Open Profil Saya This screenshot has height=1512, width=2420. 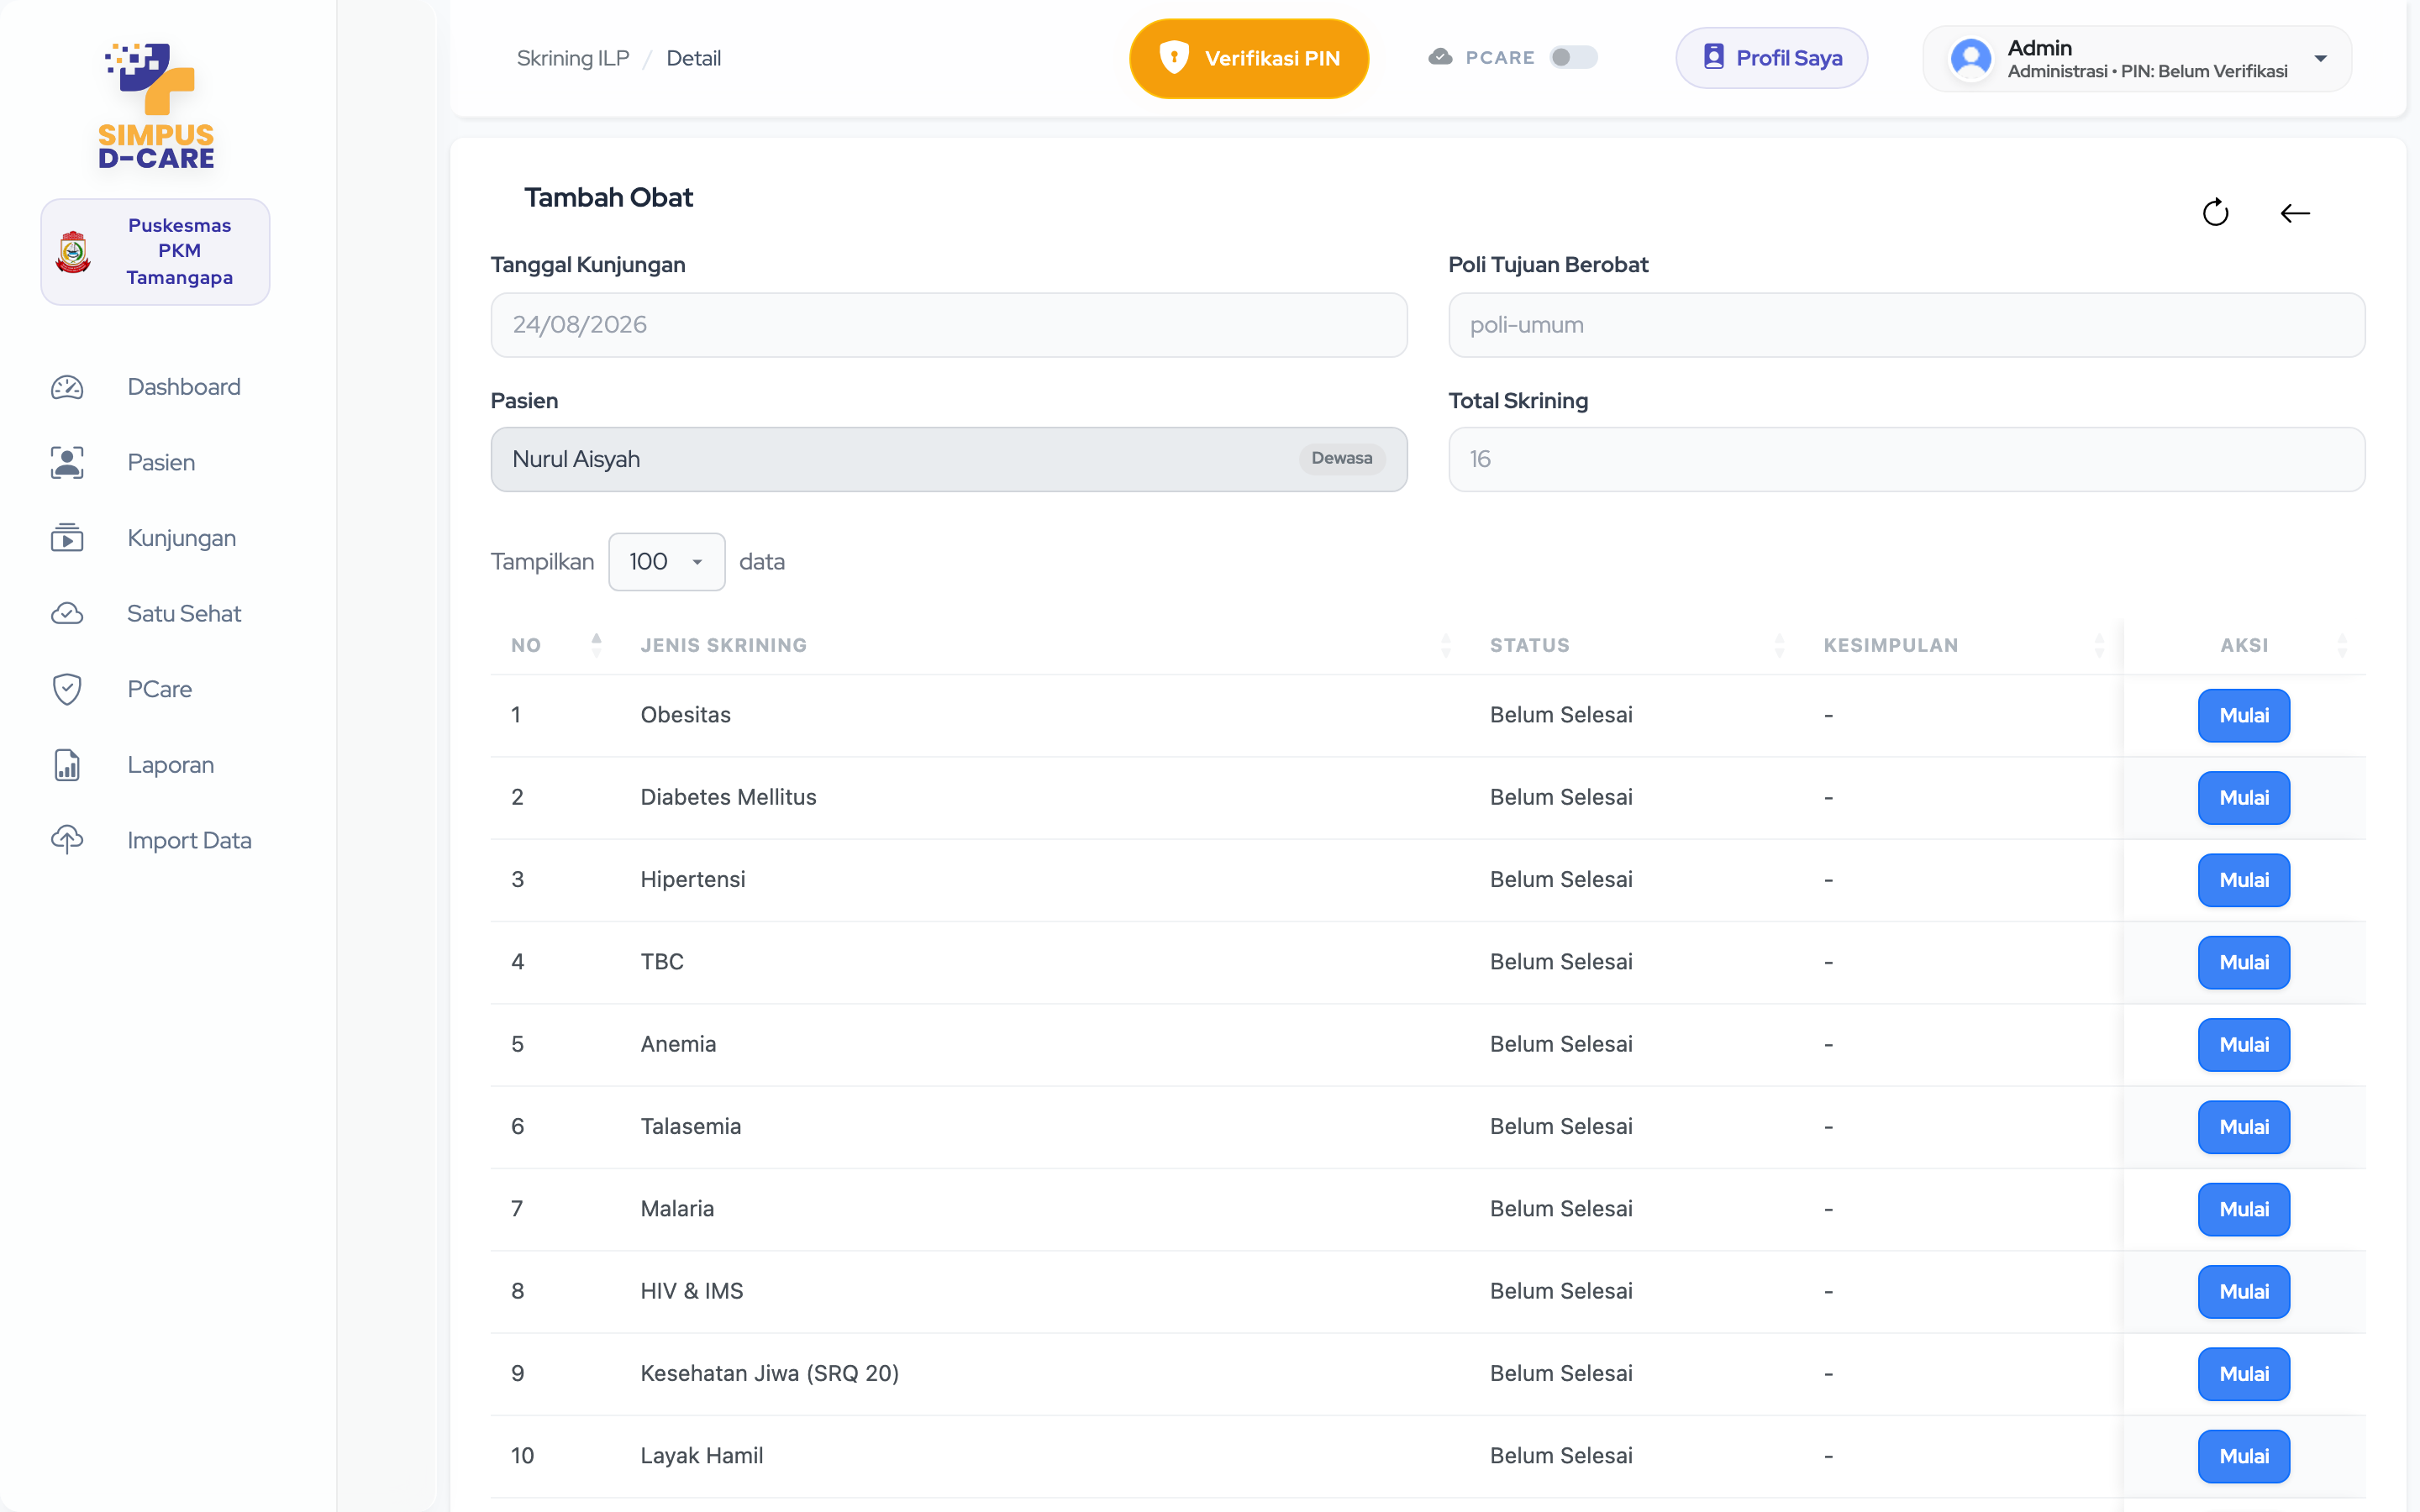click(x=1771, y=58)
